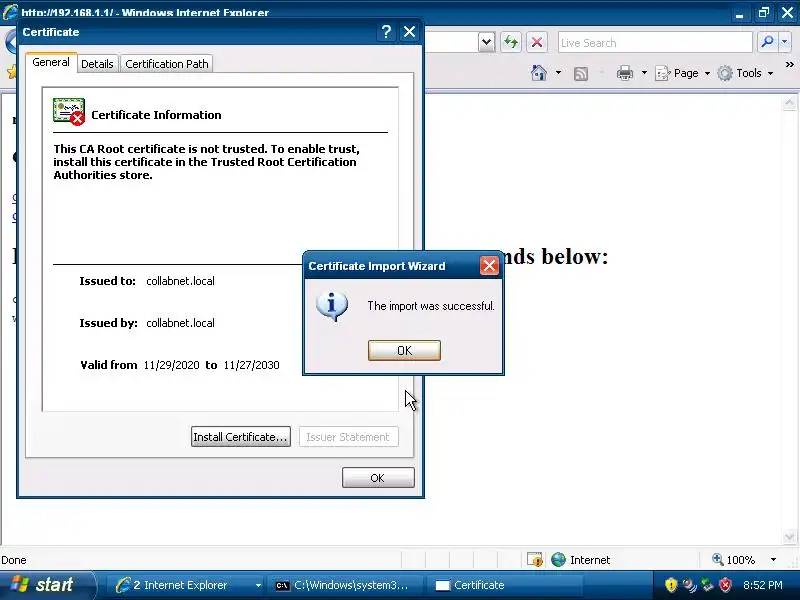Click inside the Live Search field

tap(655, 43)
